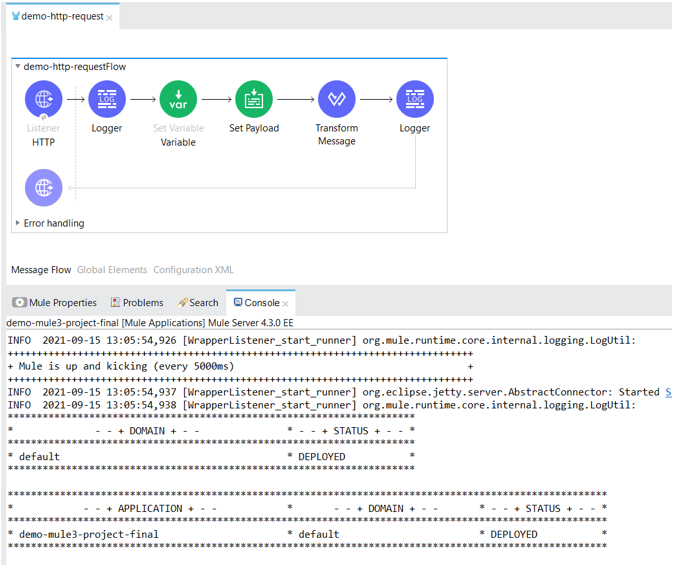Screen dimensions: 690x568
Task: Expand the Error handling section
Action: (18, 223)
